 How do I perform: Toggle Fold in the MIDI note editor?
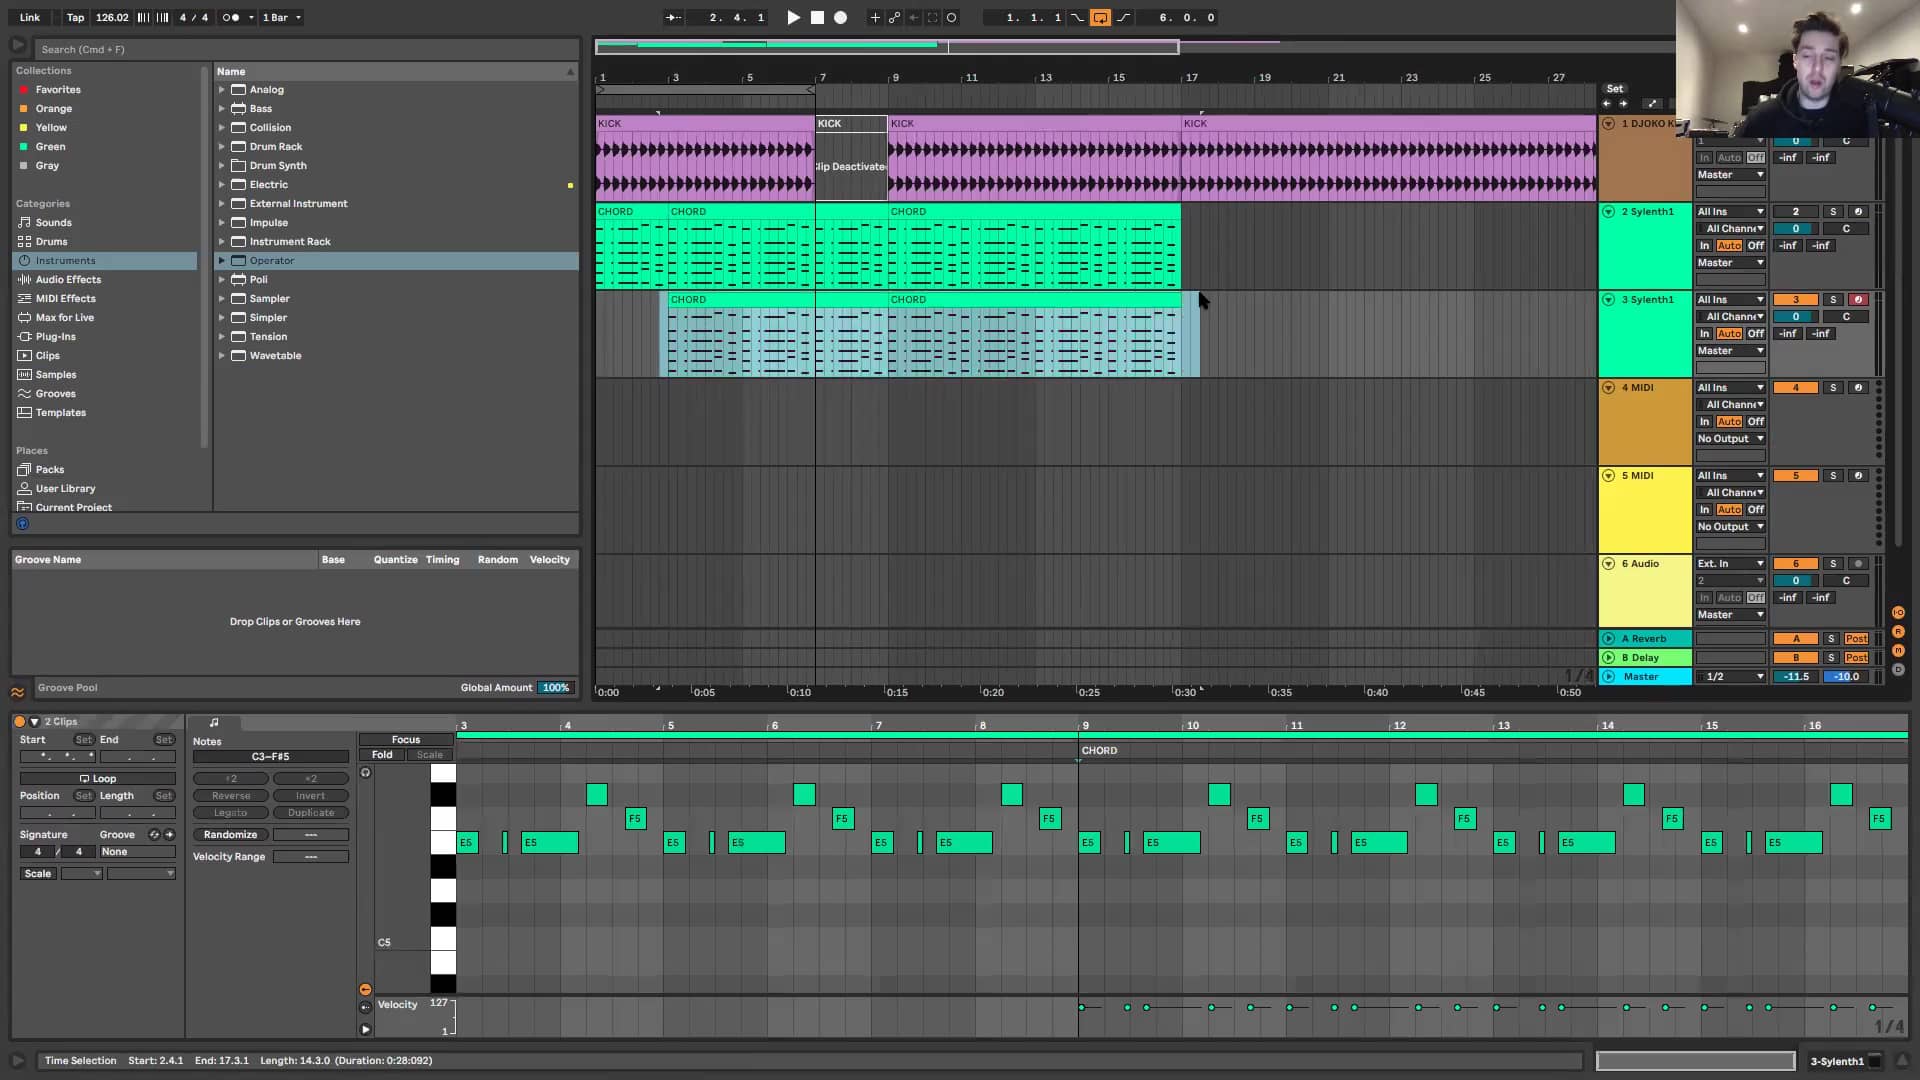pos(381,754)
